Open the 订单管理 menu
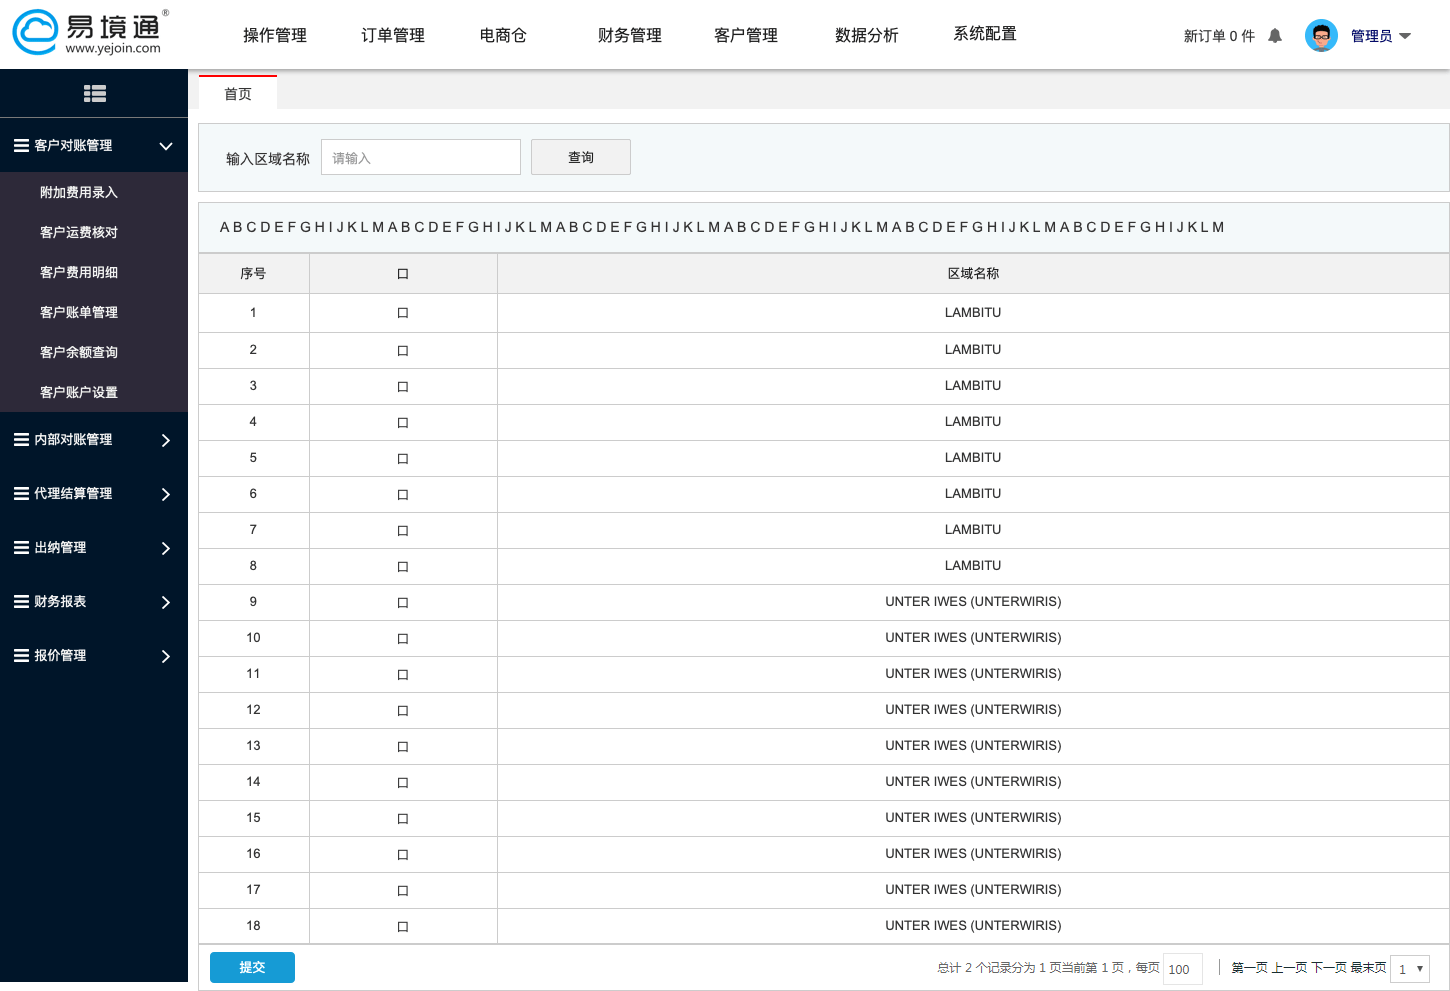 (393, 35)
